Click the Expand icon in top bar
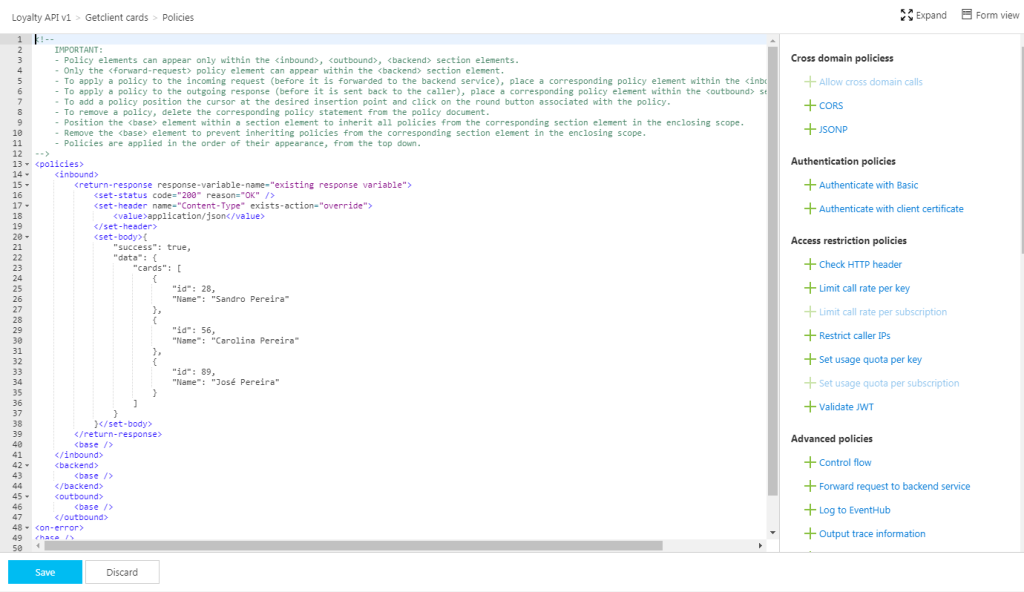 point(906,15)
